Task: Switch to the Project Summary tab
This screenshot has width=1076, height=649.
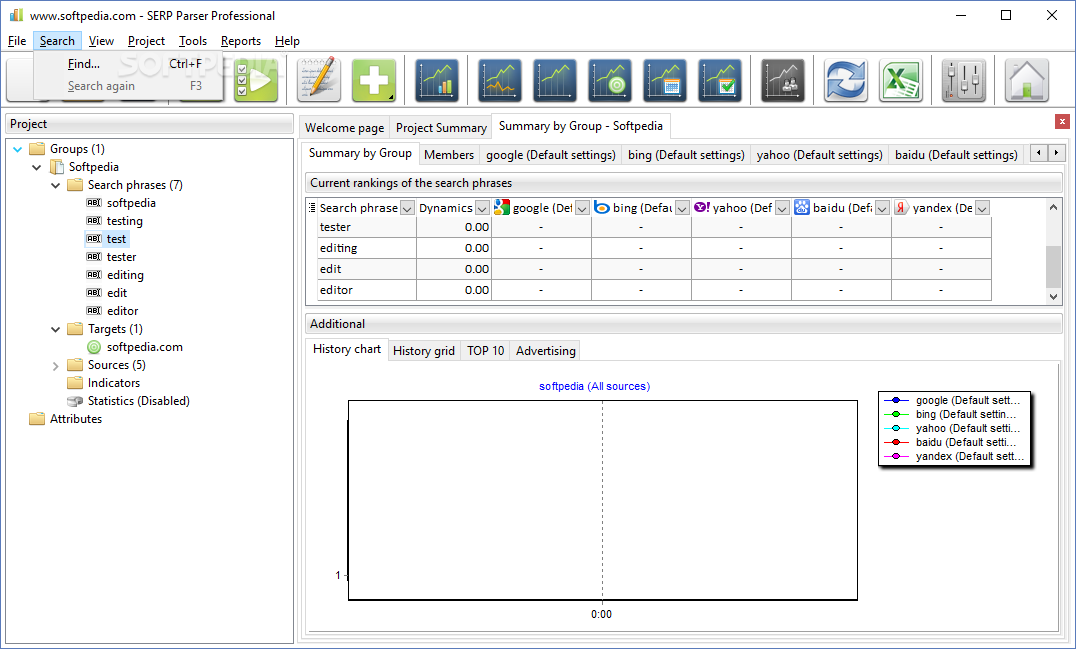Action: pyautogui.click(x=441, y=128)
